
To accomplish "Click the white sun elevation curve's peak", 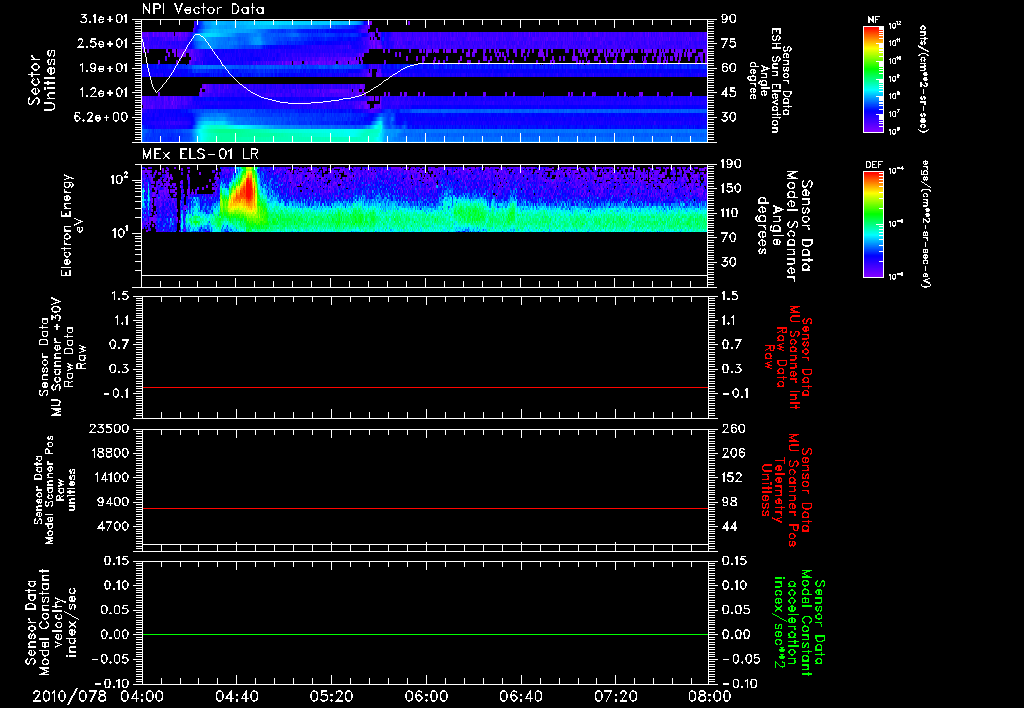I will coord(199,34).
